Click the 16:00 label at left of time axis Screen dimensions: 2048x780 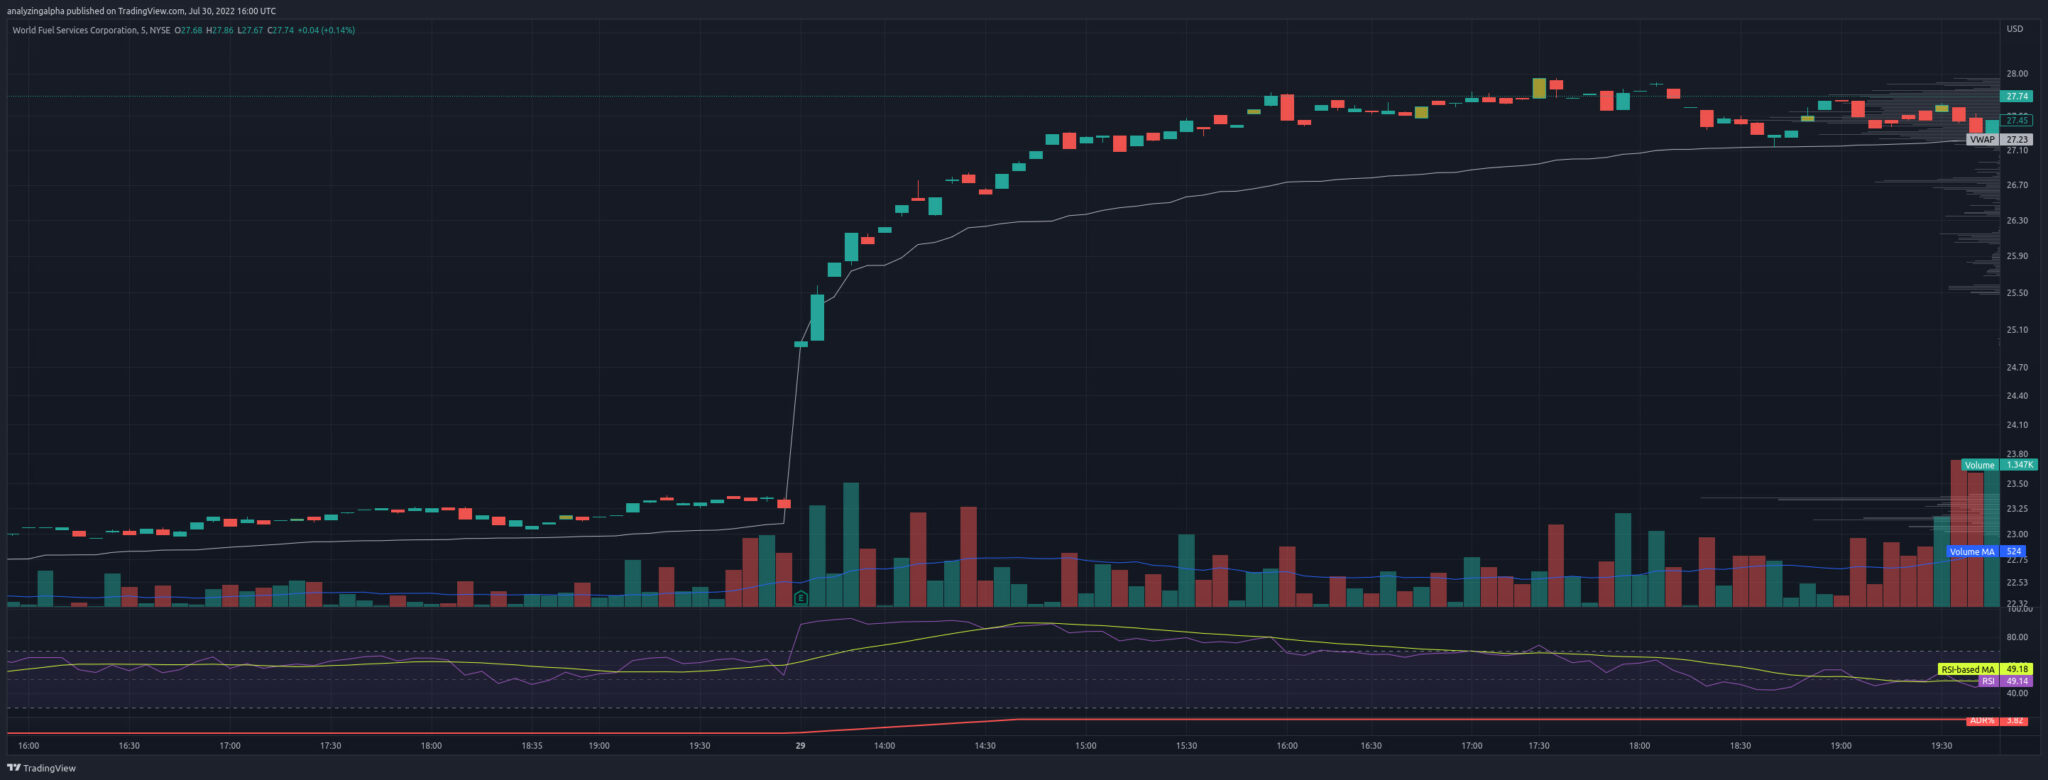(29, 746)
